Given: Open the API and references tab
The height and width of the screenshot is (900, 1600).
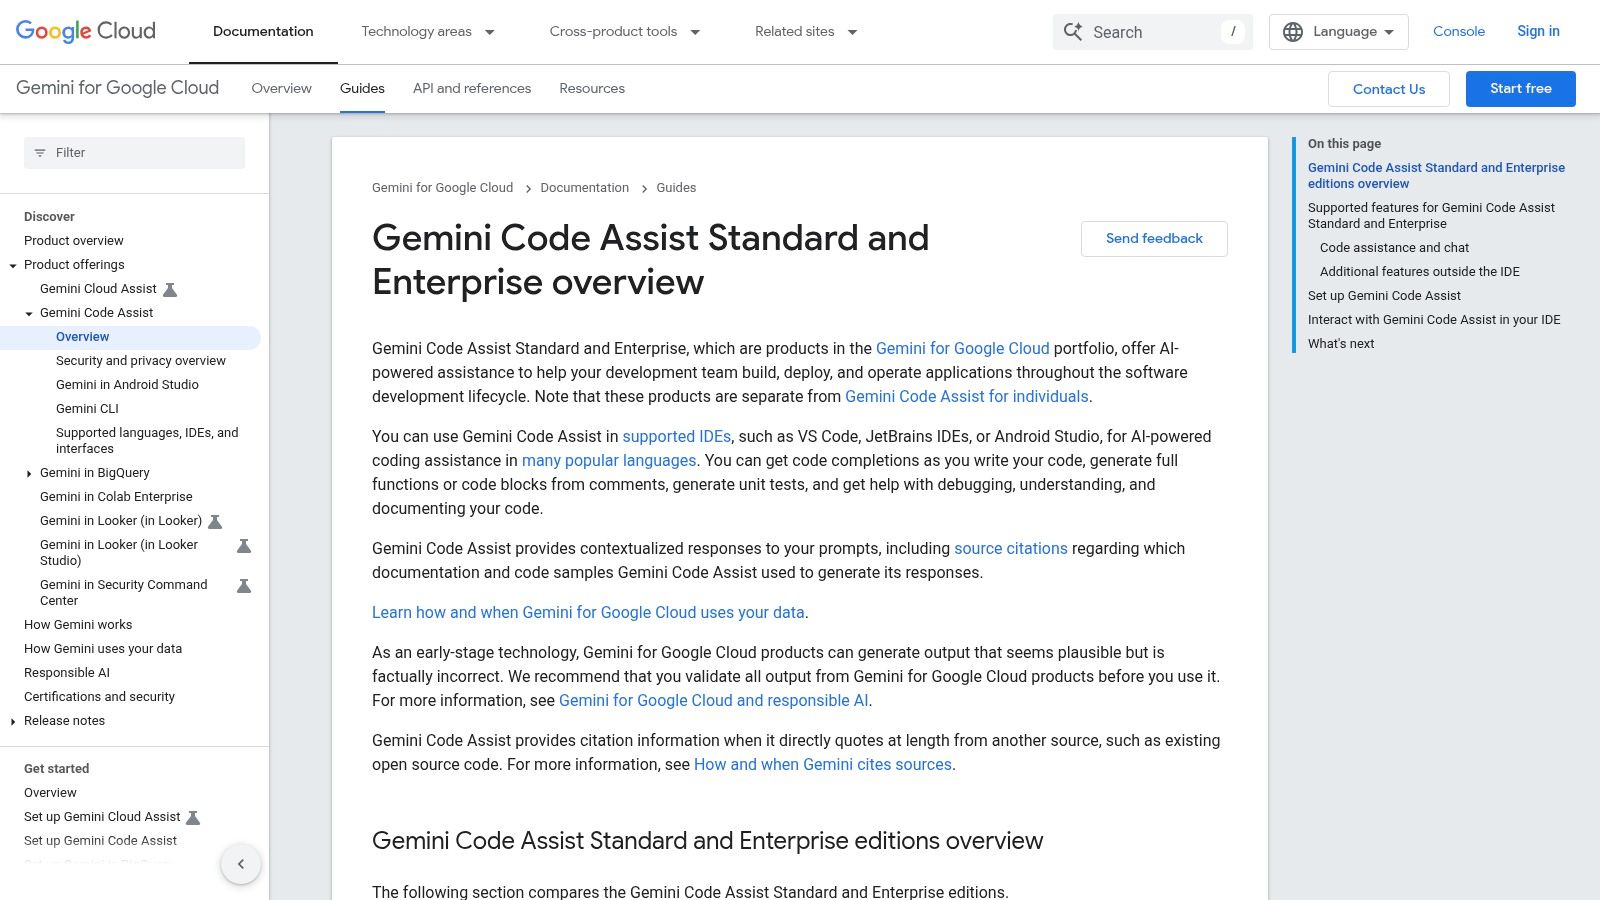Looking at the screenshot, I should click(x=472, y=88).
